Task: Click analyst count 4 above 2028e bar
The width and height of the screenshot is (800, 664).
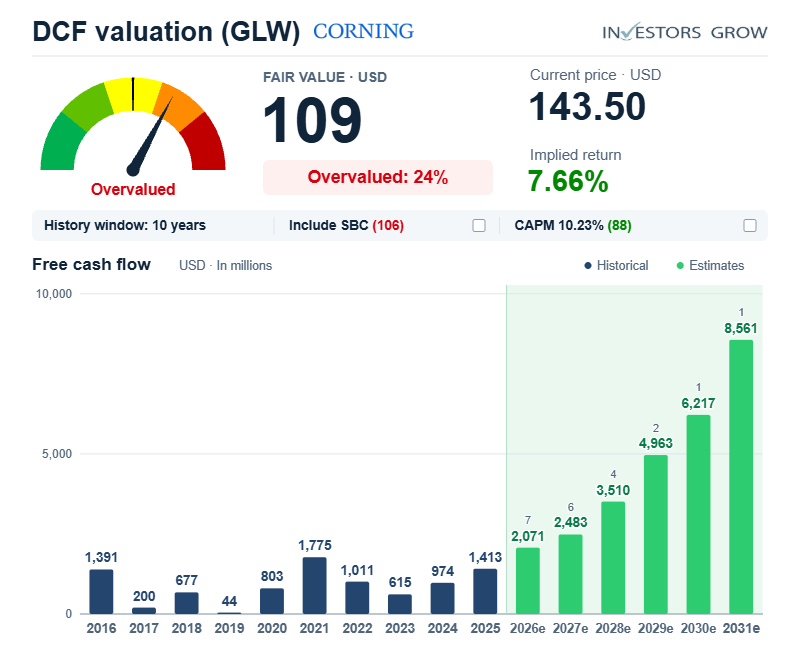Action: (x=613, y=474)
